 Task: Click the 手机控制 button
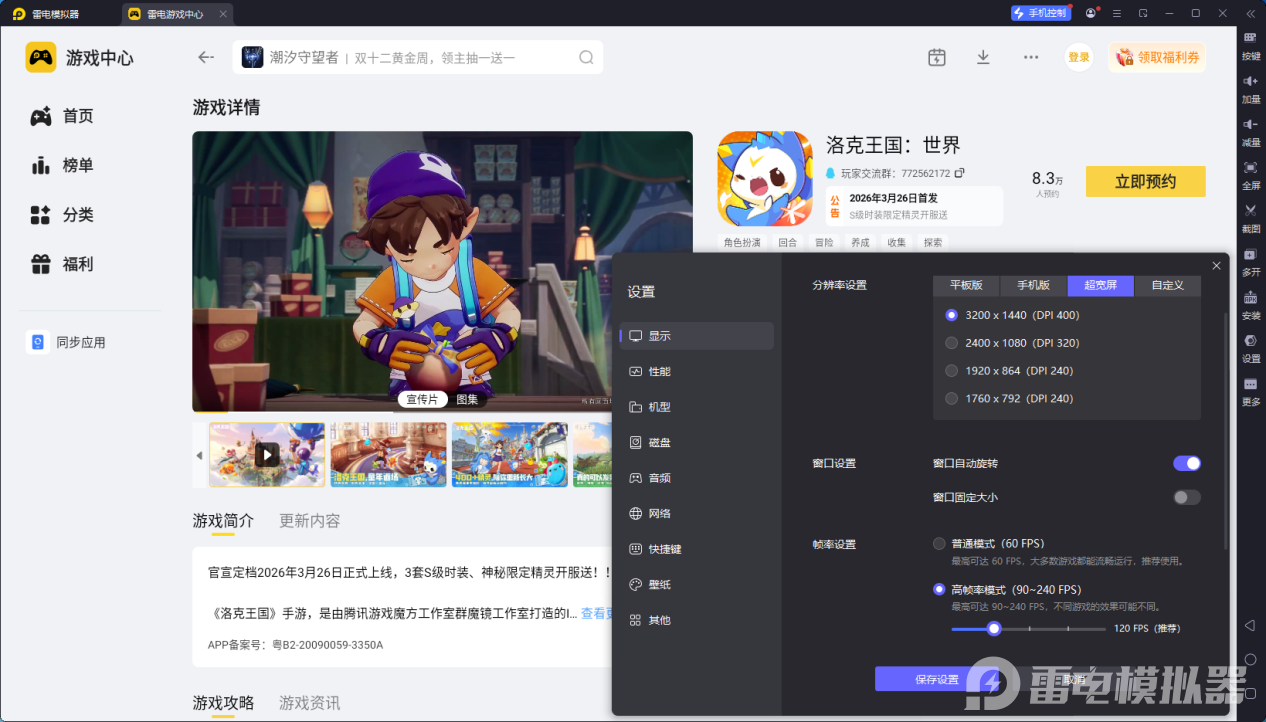pyautogui.click(x=1041, y=13)
